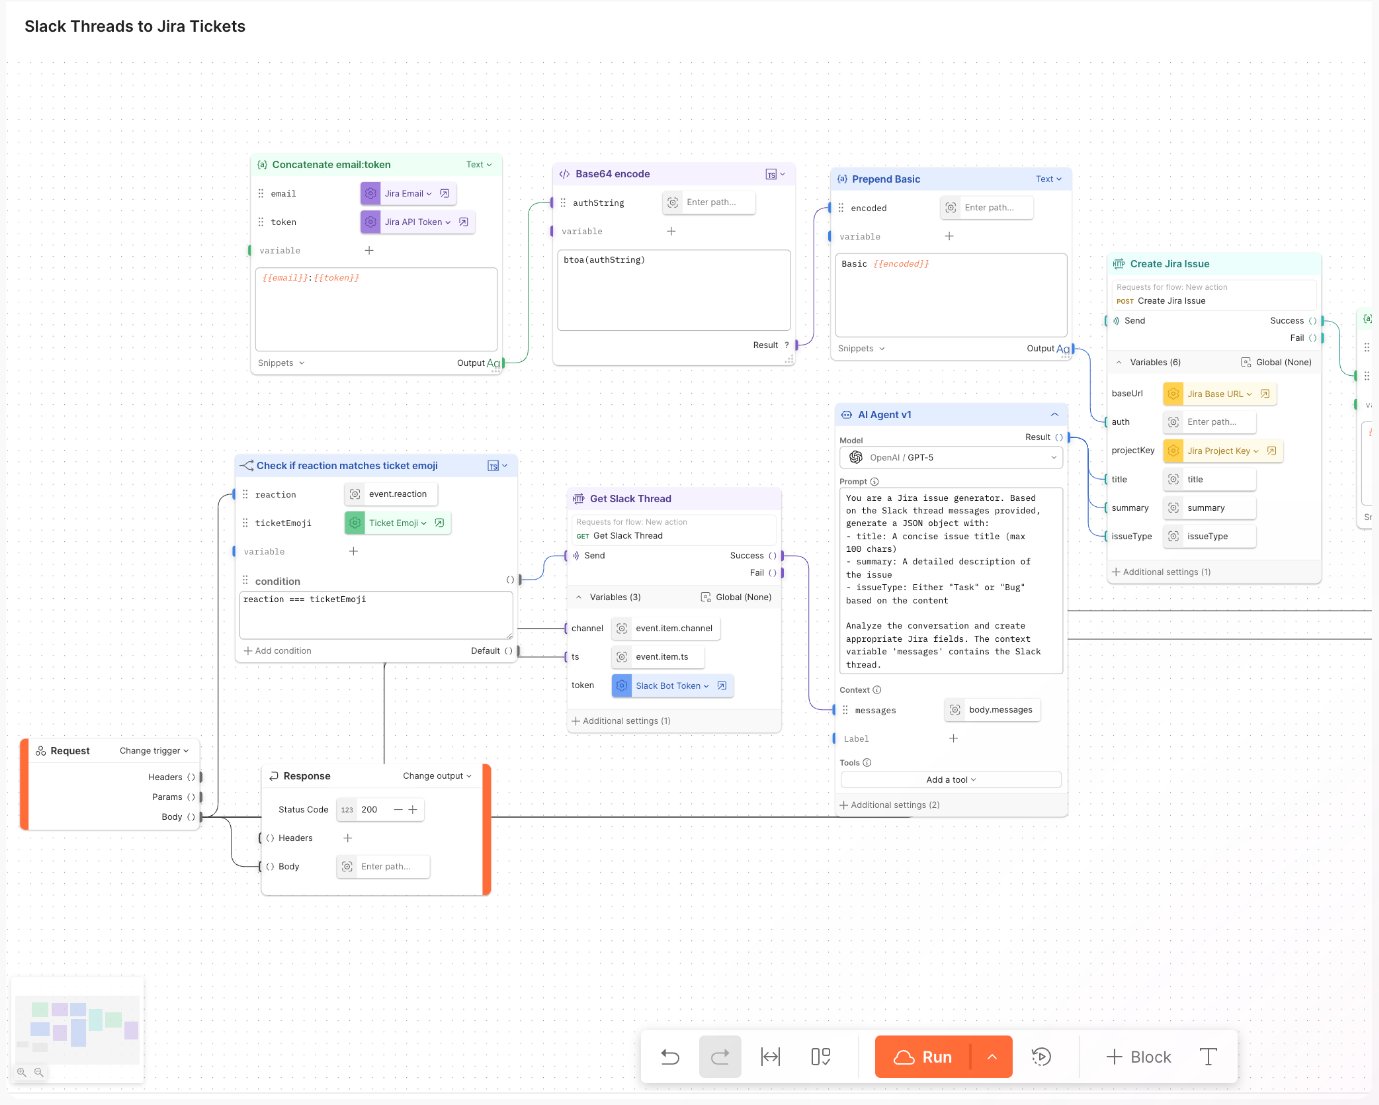Click gear icon beside Jira API Token

click(x=371, y=222)
